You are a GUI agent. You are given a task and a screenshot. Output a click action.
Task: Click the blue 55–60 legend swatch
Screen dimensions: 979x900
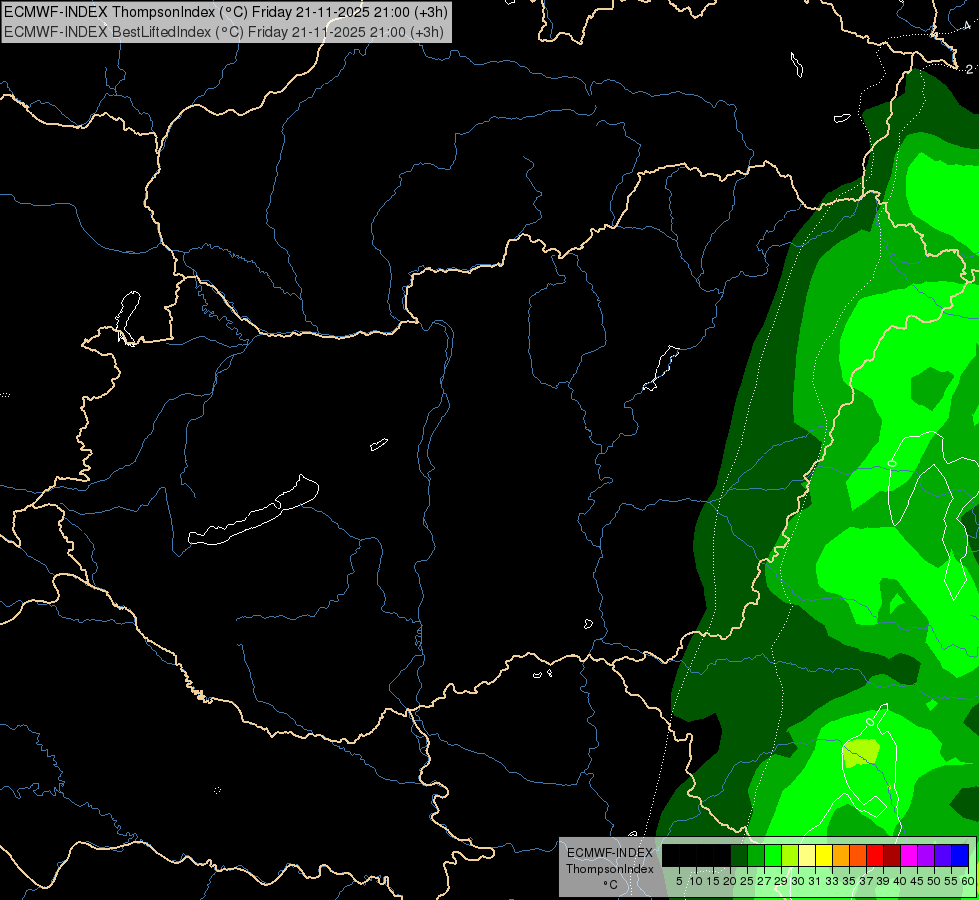960,856
